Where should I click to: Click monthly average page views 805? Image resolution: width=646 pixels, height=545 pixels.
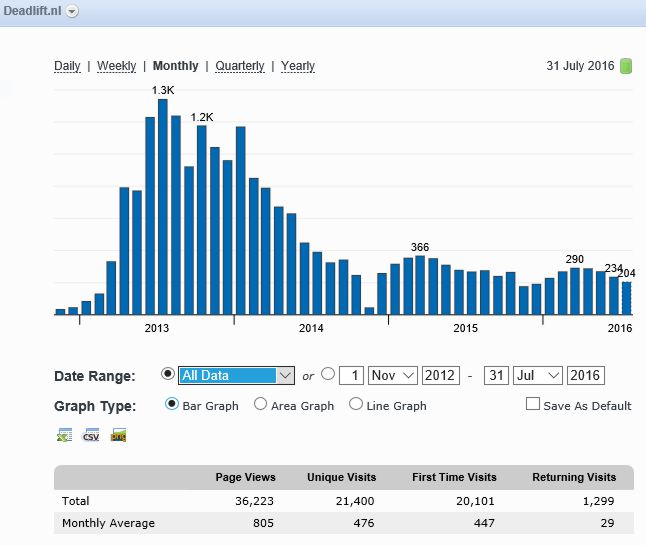pyautogui.click(x=263, y=523)
